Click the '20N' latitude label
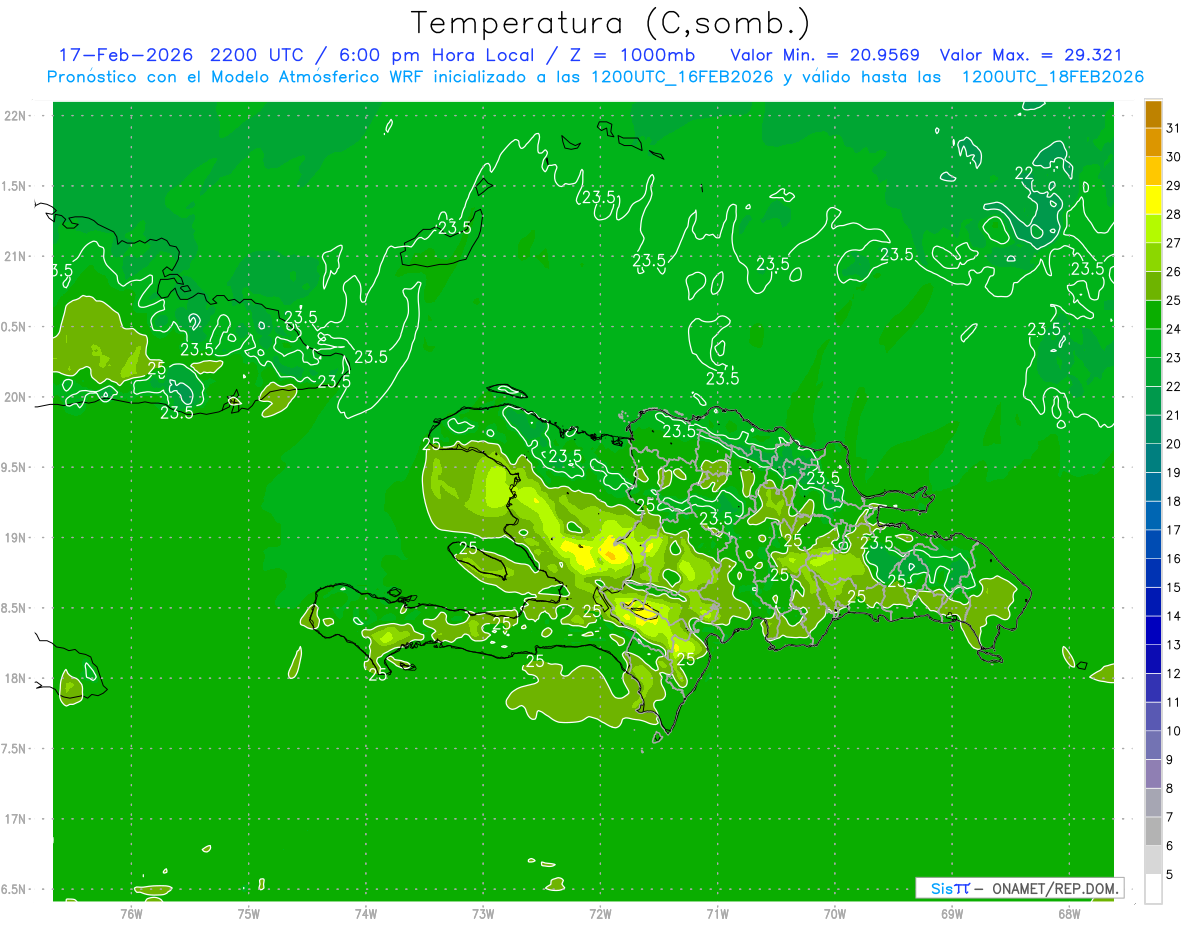 point(15,397)
